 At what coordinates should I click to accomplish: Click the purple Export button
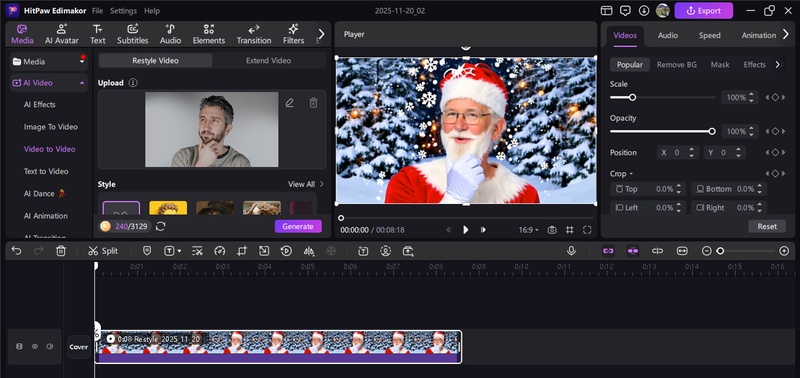point(704,10)
